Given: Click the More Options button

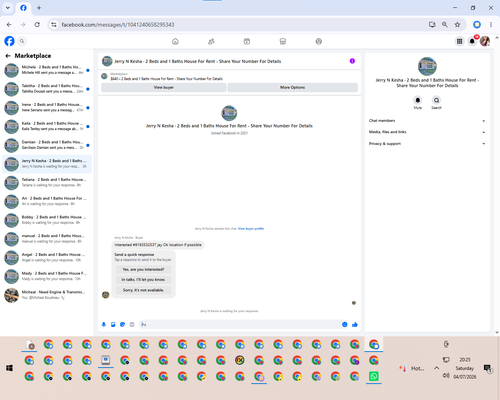Looking at the screenshot, I should pyautogui.click(x=292, y=87).
